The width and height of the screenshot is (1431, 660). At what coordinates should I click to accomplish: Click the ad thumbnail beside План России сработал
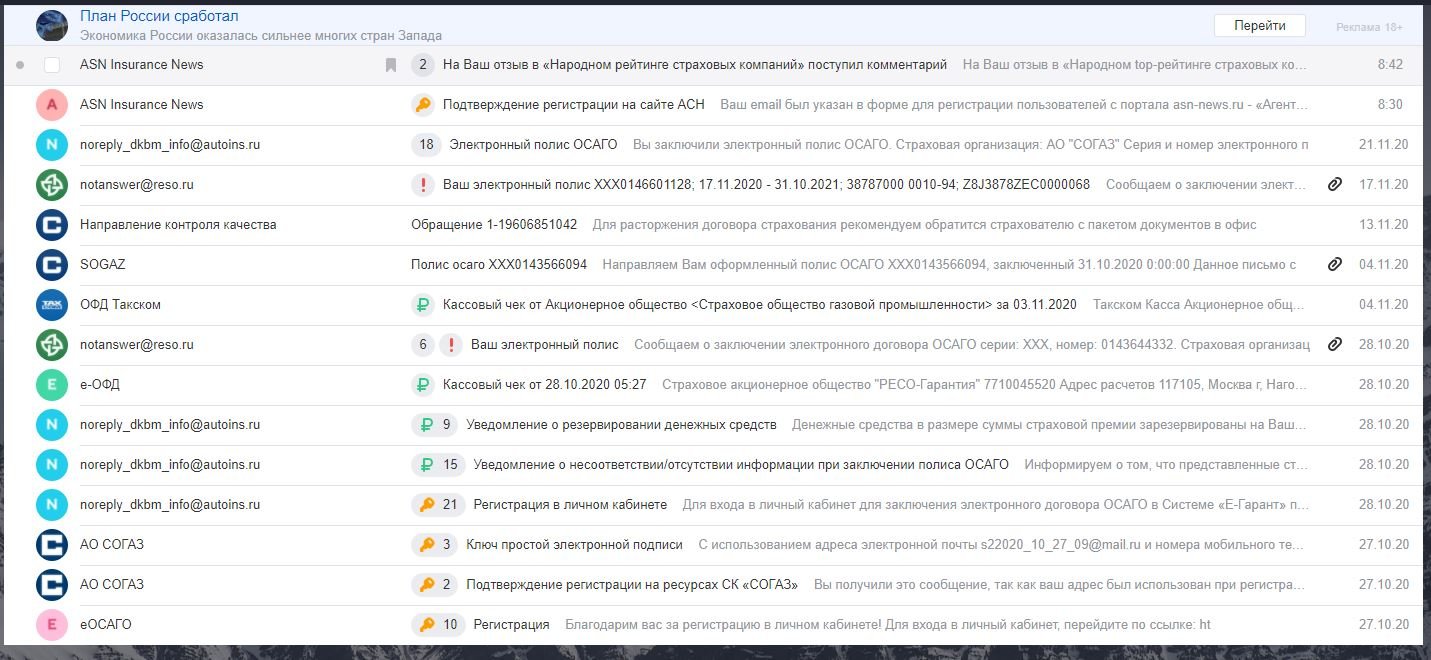pos(52,25)
